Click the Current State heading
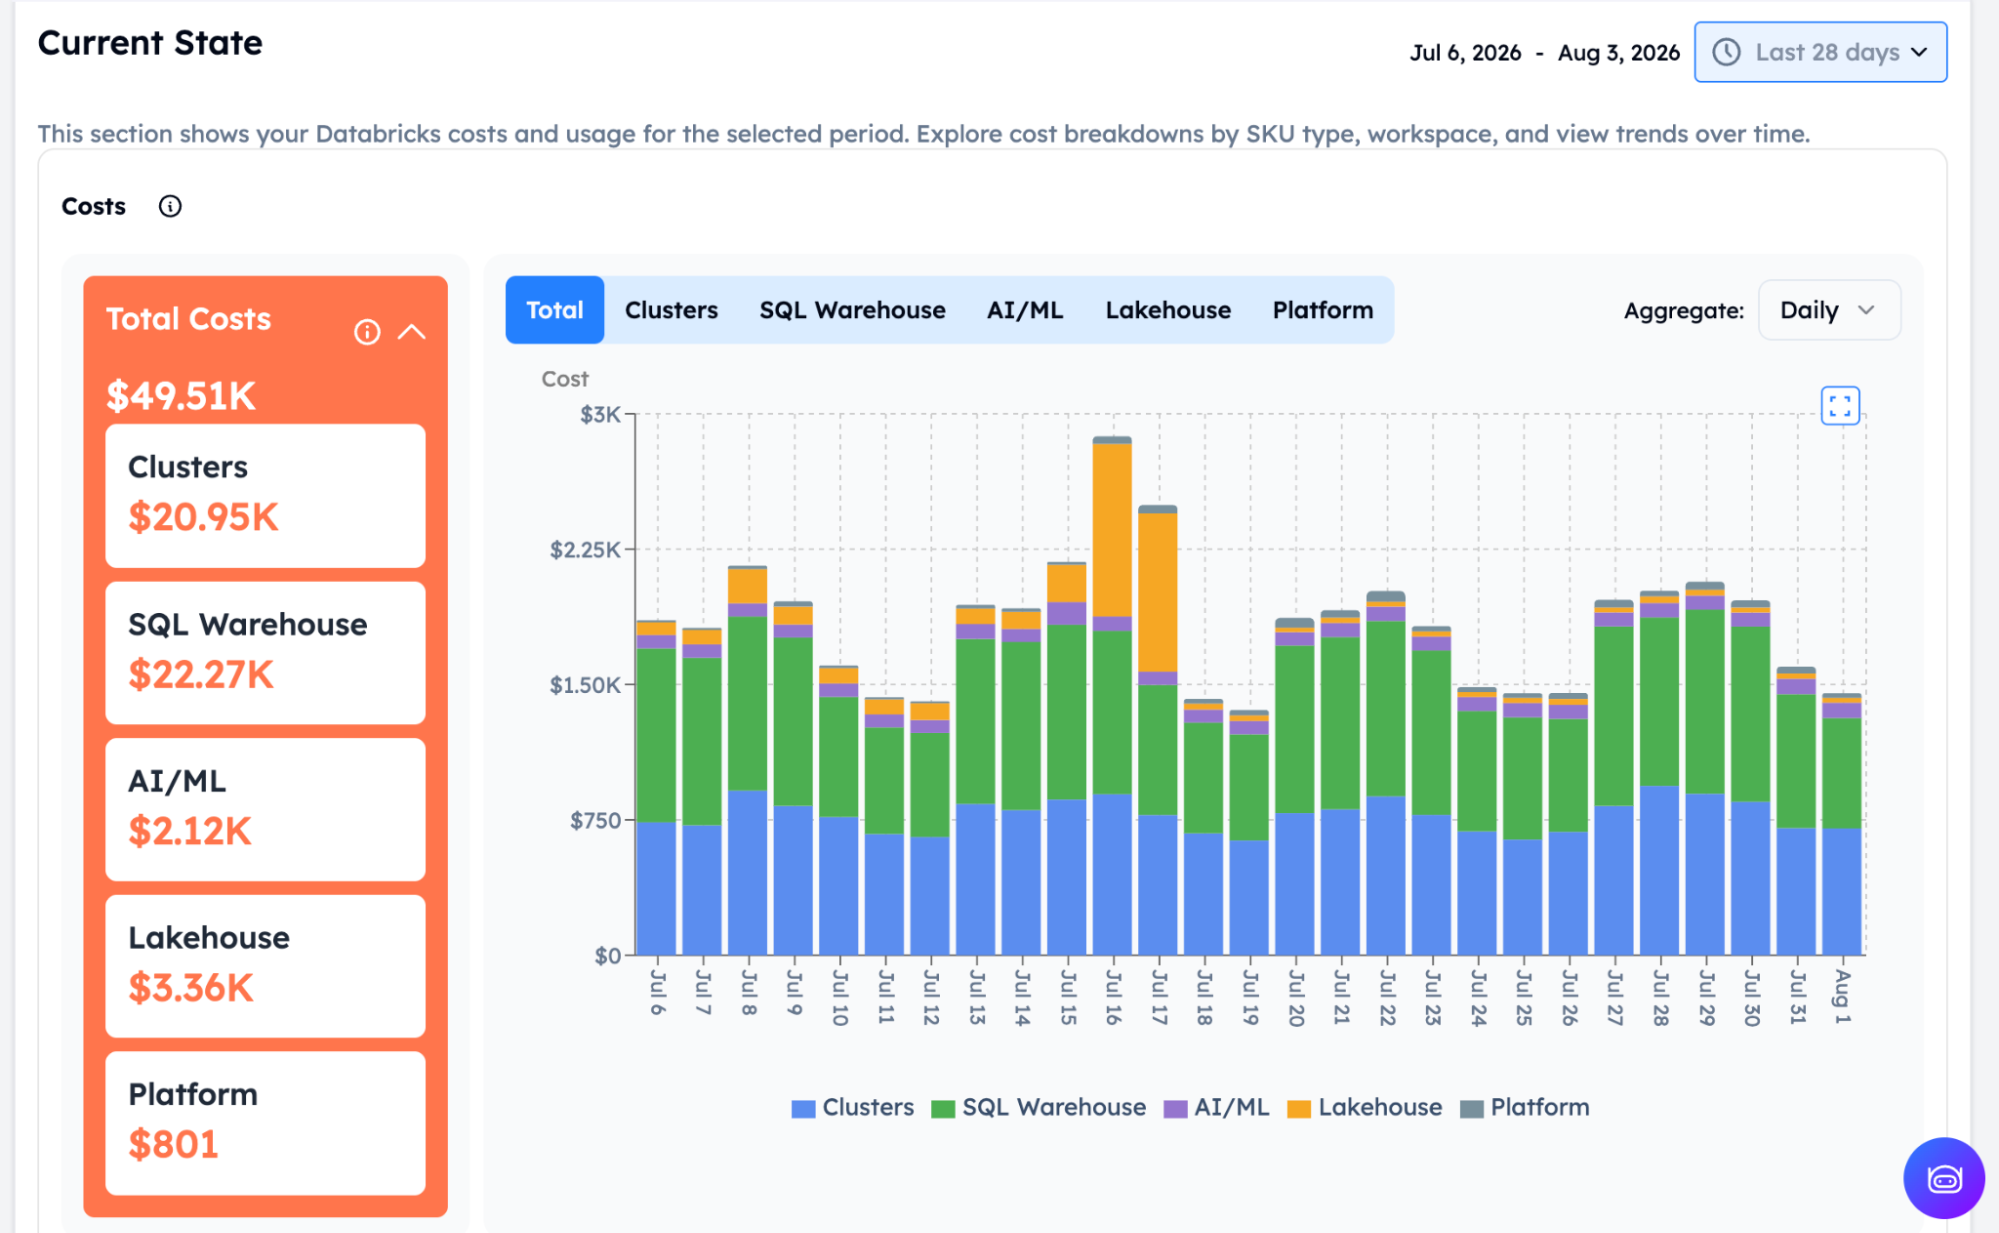1999x1233 pixels. click(150, 43)
